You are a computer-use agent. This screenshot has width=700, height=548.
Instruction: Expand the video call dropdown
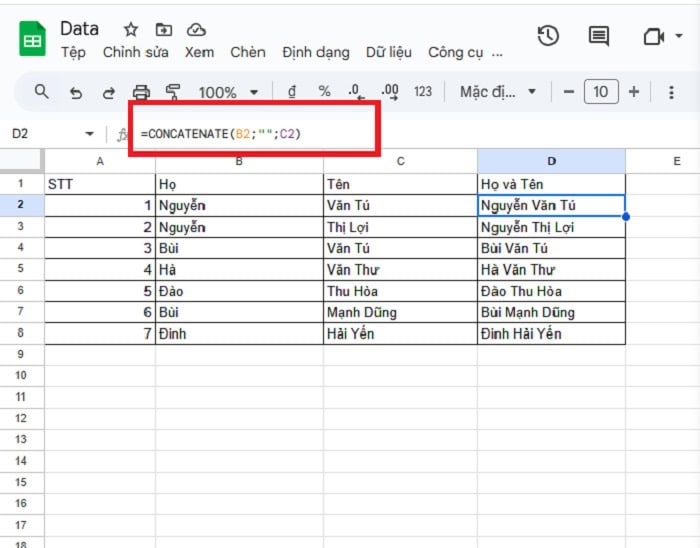click(680, 37)
